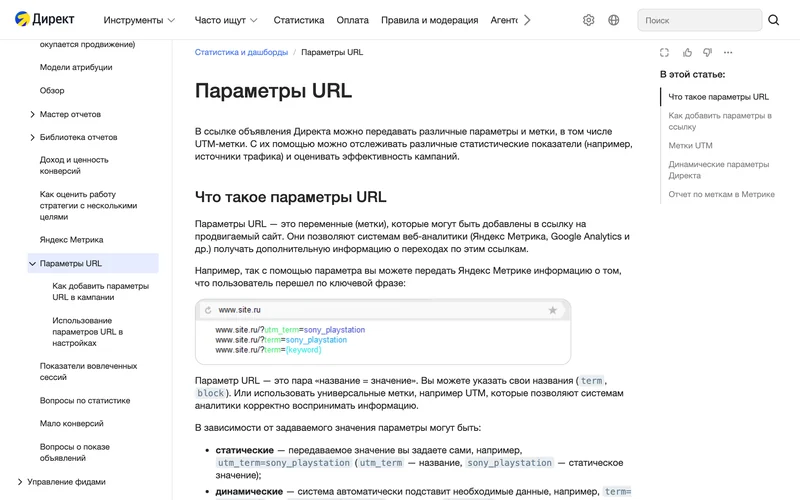Open the partially visible Агент menu item
The image size is (800, 500).
point(504,20)
